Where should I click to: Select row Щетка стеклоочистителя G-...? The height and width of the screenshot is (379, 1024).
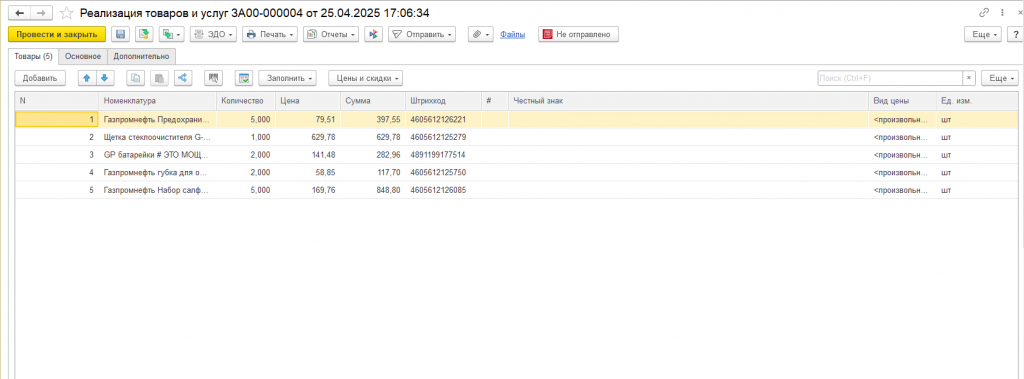(516, 137)
